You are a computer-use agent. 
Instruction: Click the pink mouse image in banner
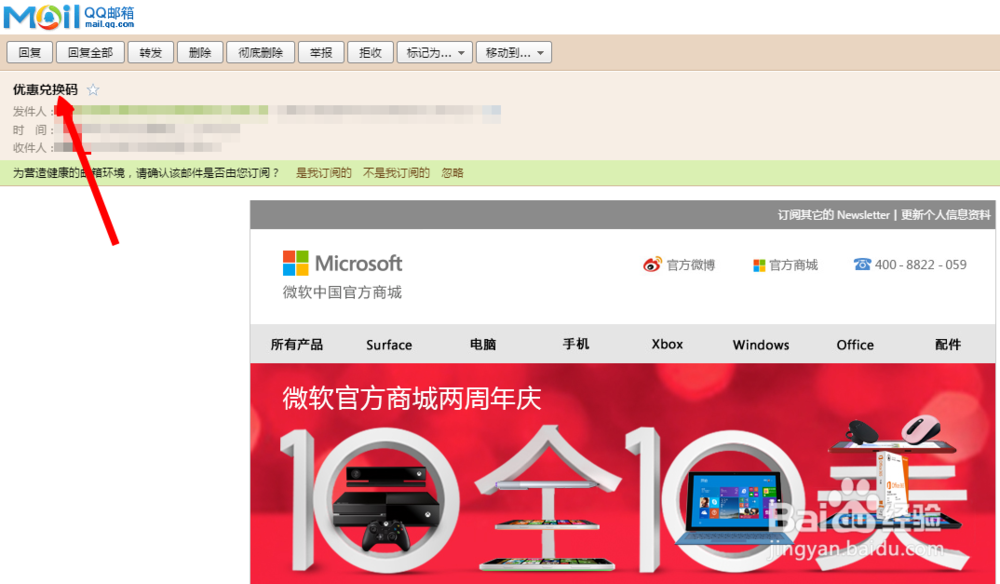[923, 428]
